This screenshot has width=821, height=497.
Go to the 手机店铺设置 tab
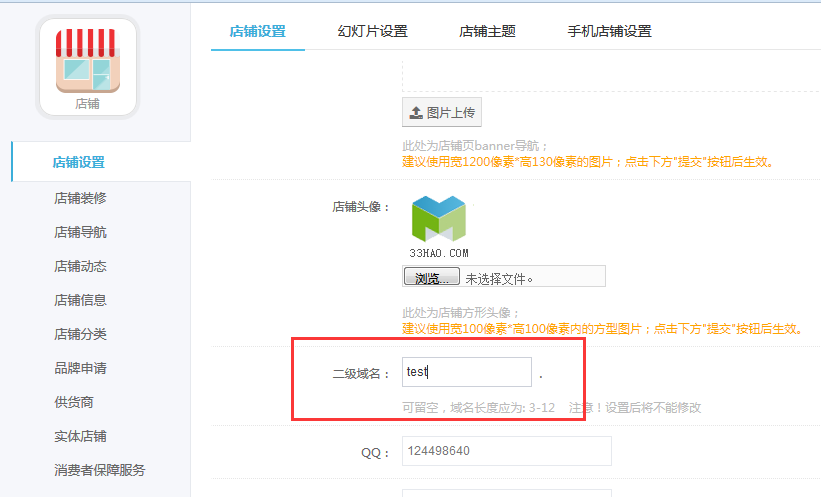coord(609,31)
